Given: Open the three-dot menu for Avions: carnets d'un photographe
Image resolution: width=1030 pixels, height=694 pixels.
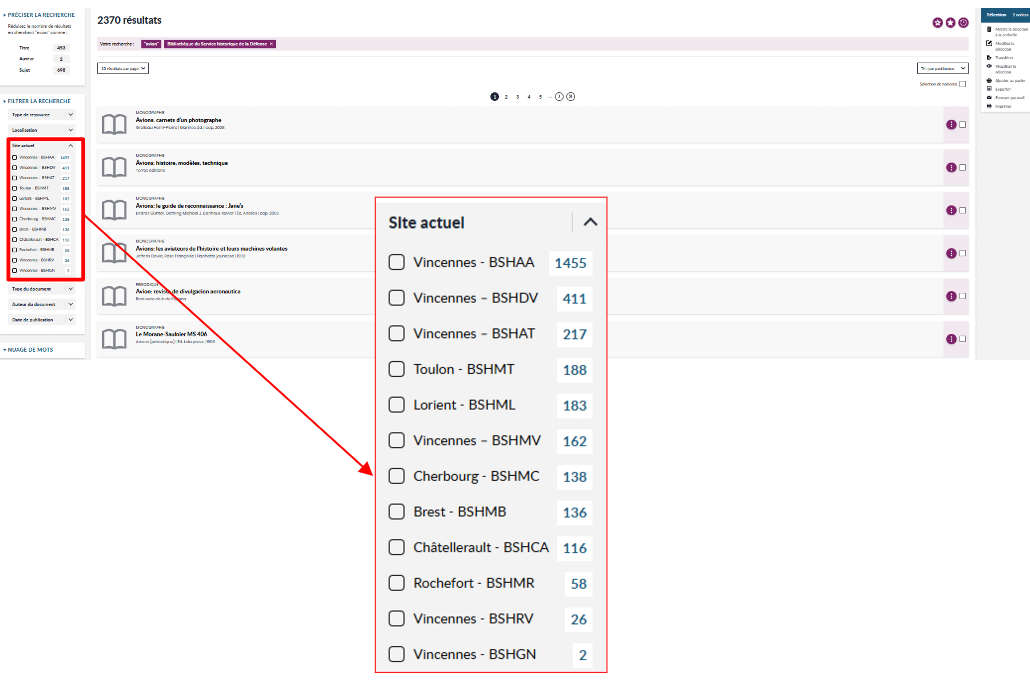Looking at the screenshot, I should 951,125.
